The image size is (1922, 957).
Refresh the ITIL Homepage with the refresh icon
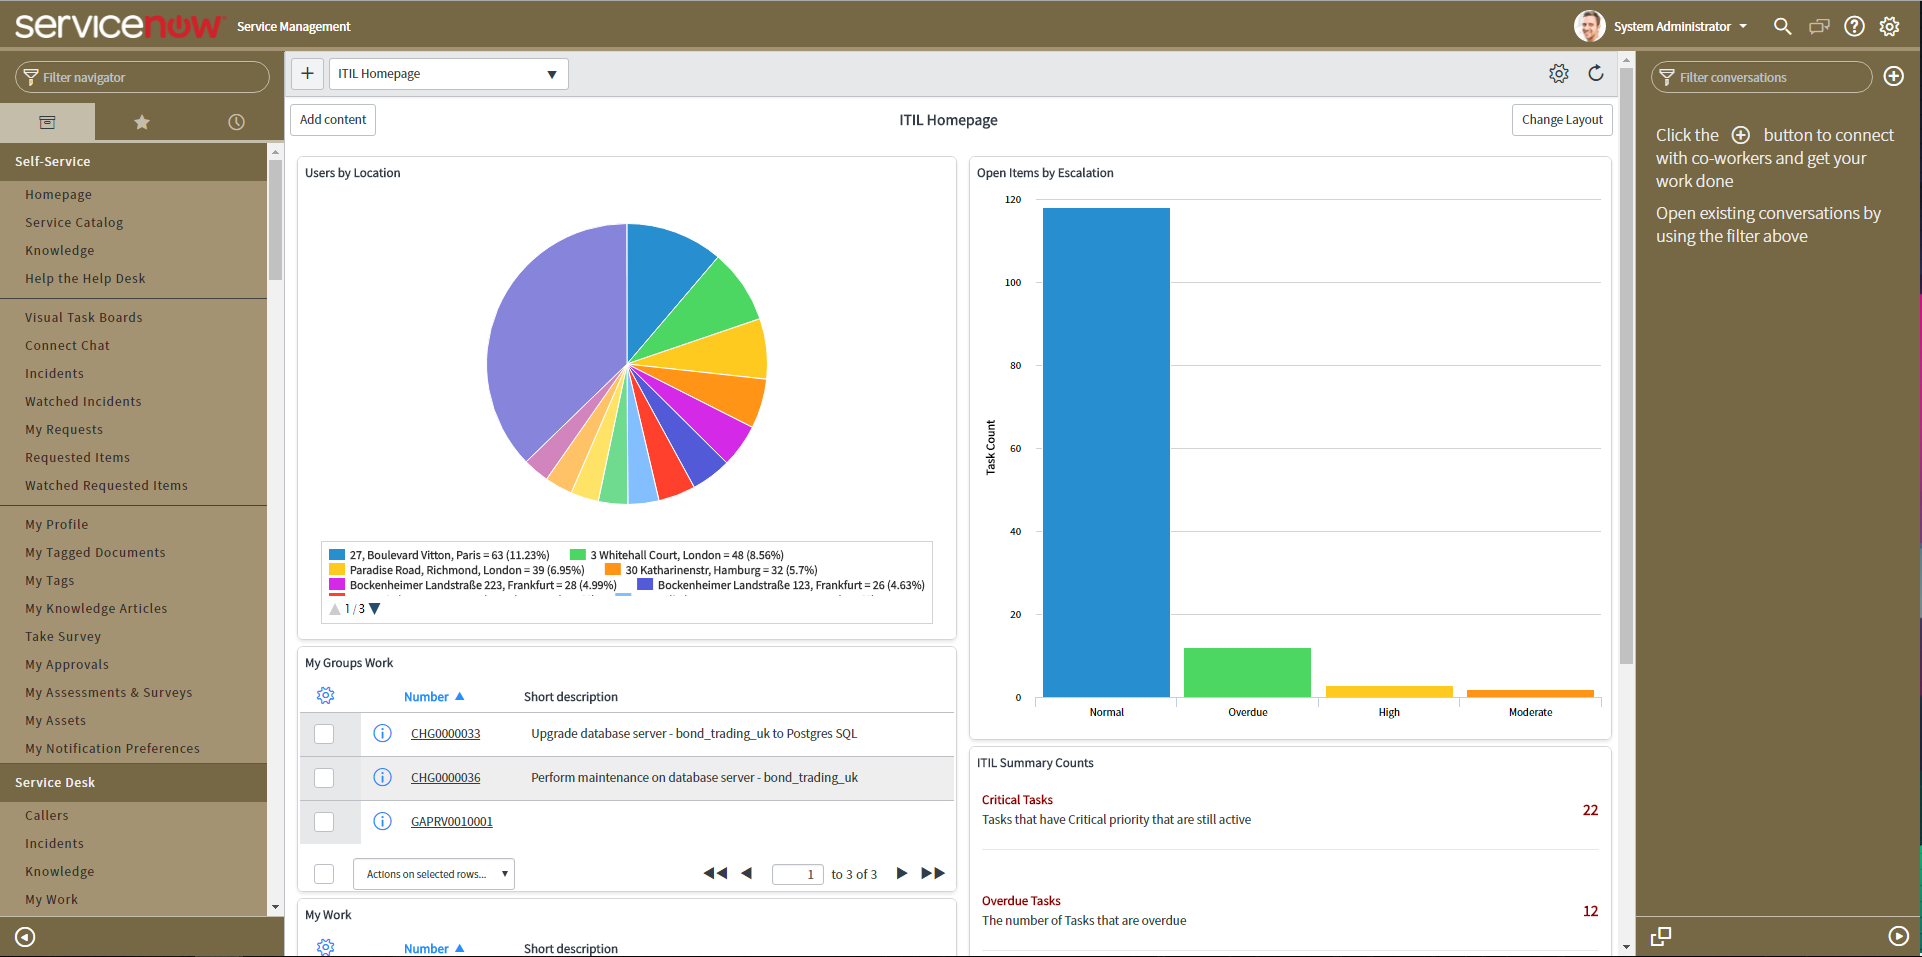(x=1596, y=73)
